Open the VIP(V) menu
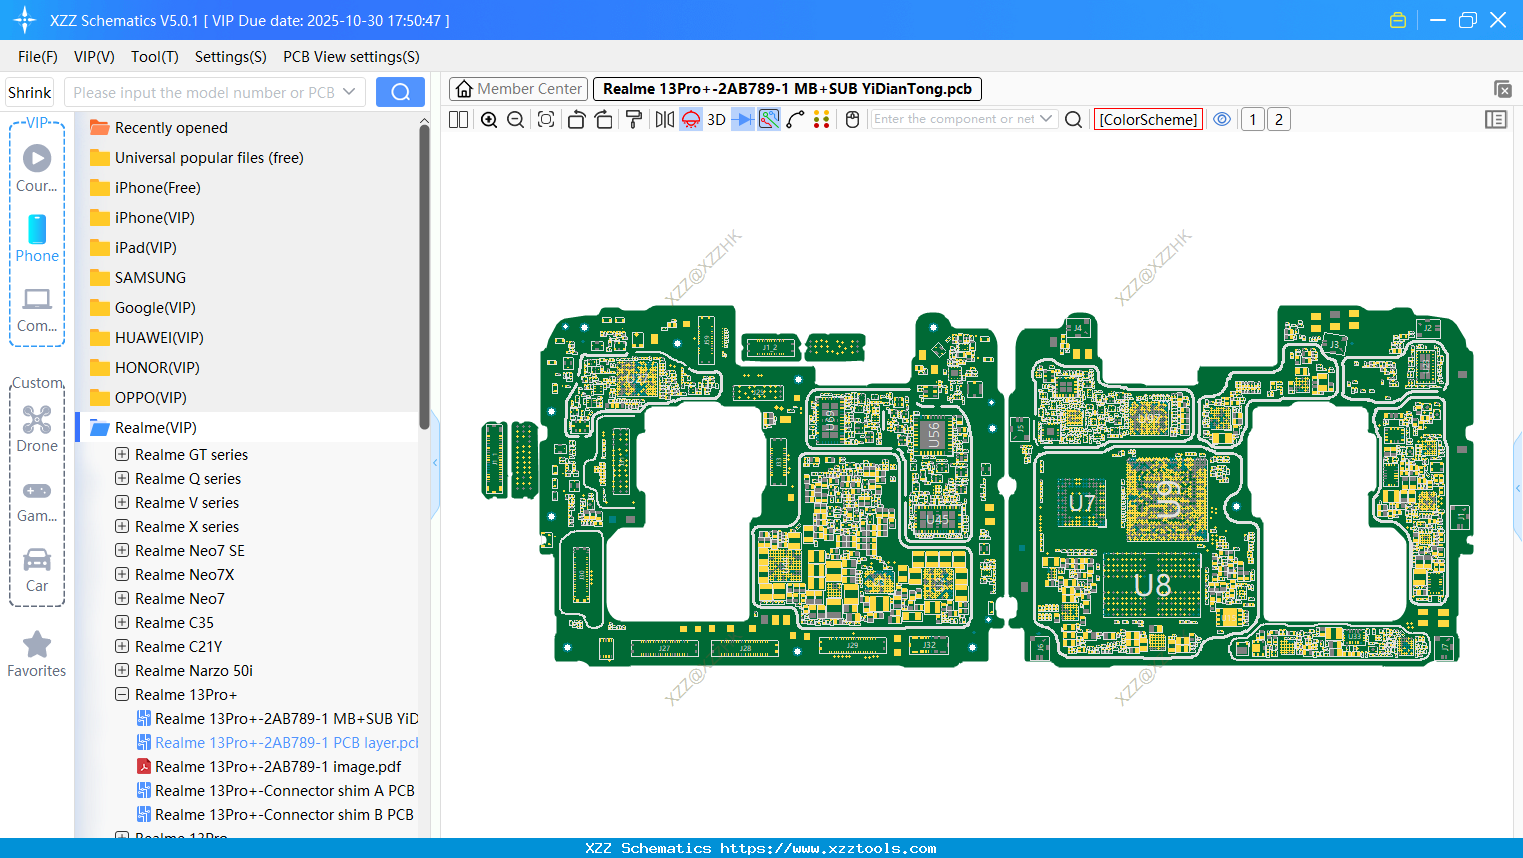Viewport: 1523px width, 858px height. point(94,57)
